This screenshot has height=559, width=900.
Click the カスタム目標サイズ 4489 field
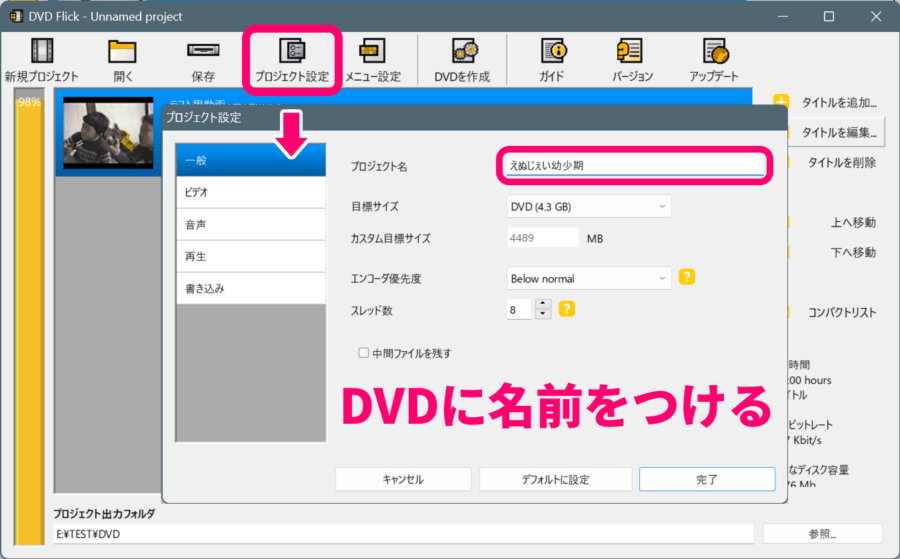coord(543,238)
